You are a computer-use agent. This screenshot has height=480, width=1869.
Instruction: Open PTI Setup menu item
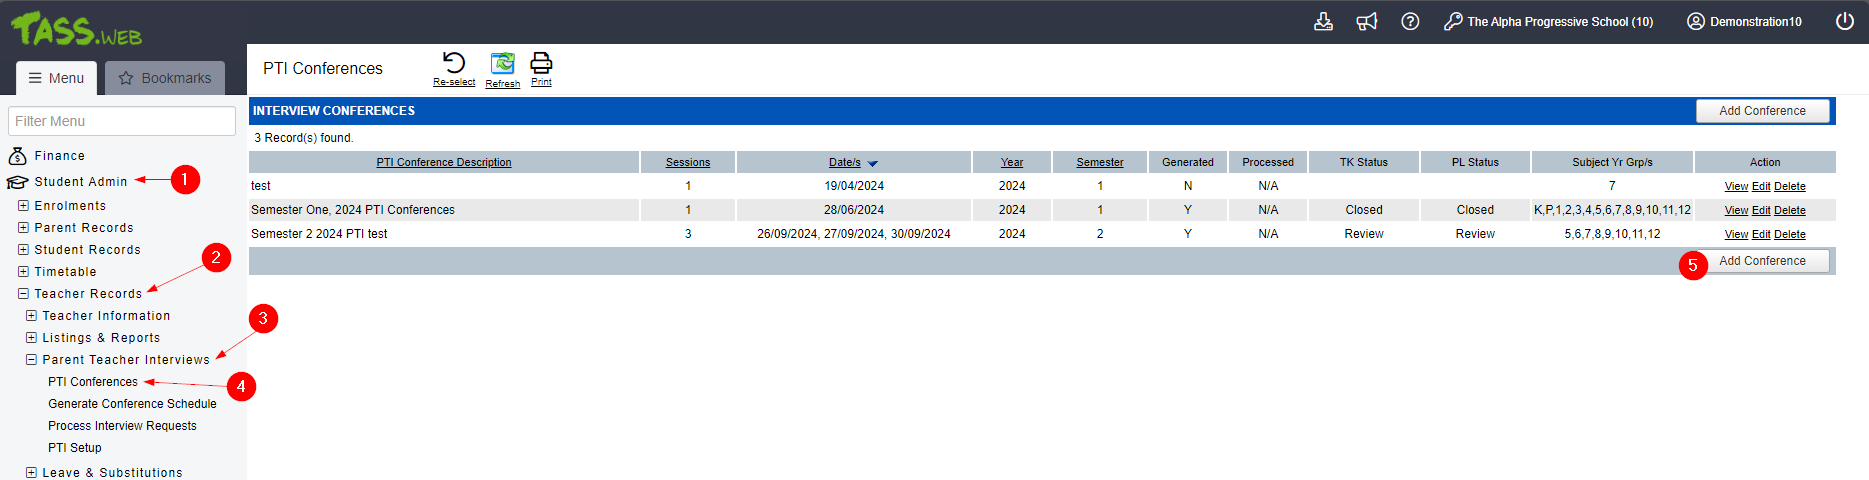pos(75,448)
